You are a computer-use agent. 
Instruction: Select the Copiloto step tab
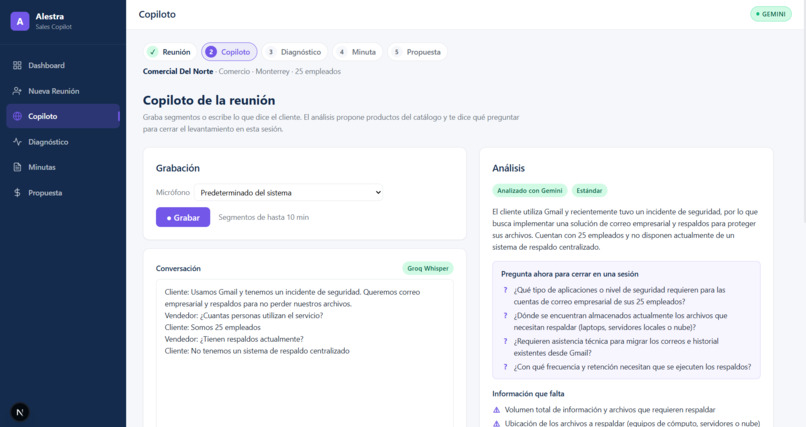(229, 52)
